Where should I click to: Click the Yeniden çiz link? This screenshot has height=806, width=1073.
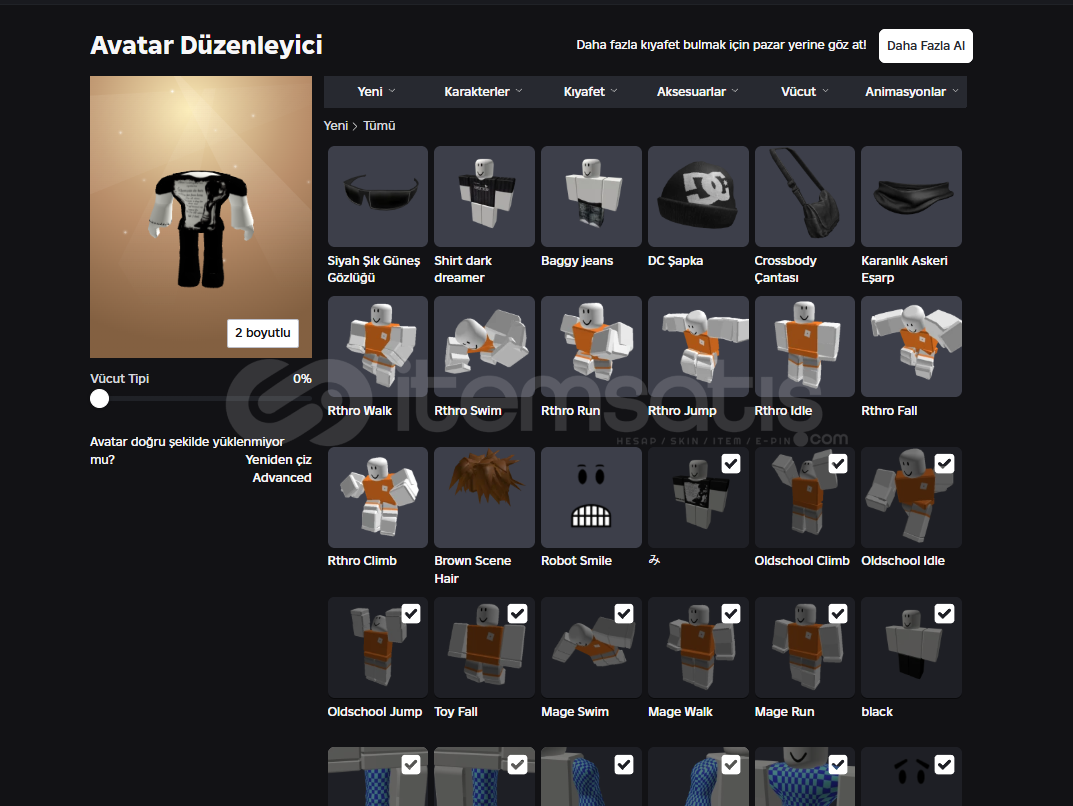(279, 460)
